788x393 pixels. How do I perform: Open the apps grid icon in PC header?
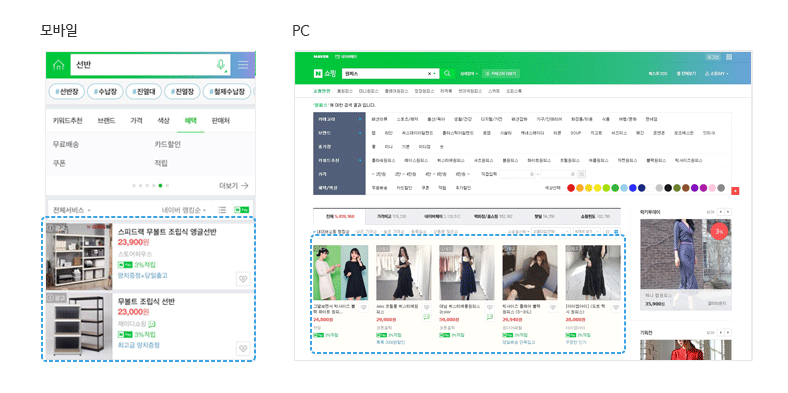(x=729, y=57)
